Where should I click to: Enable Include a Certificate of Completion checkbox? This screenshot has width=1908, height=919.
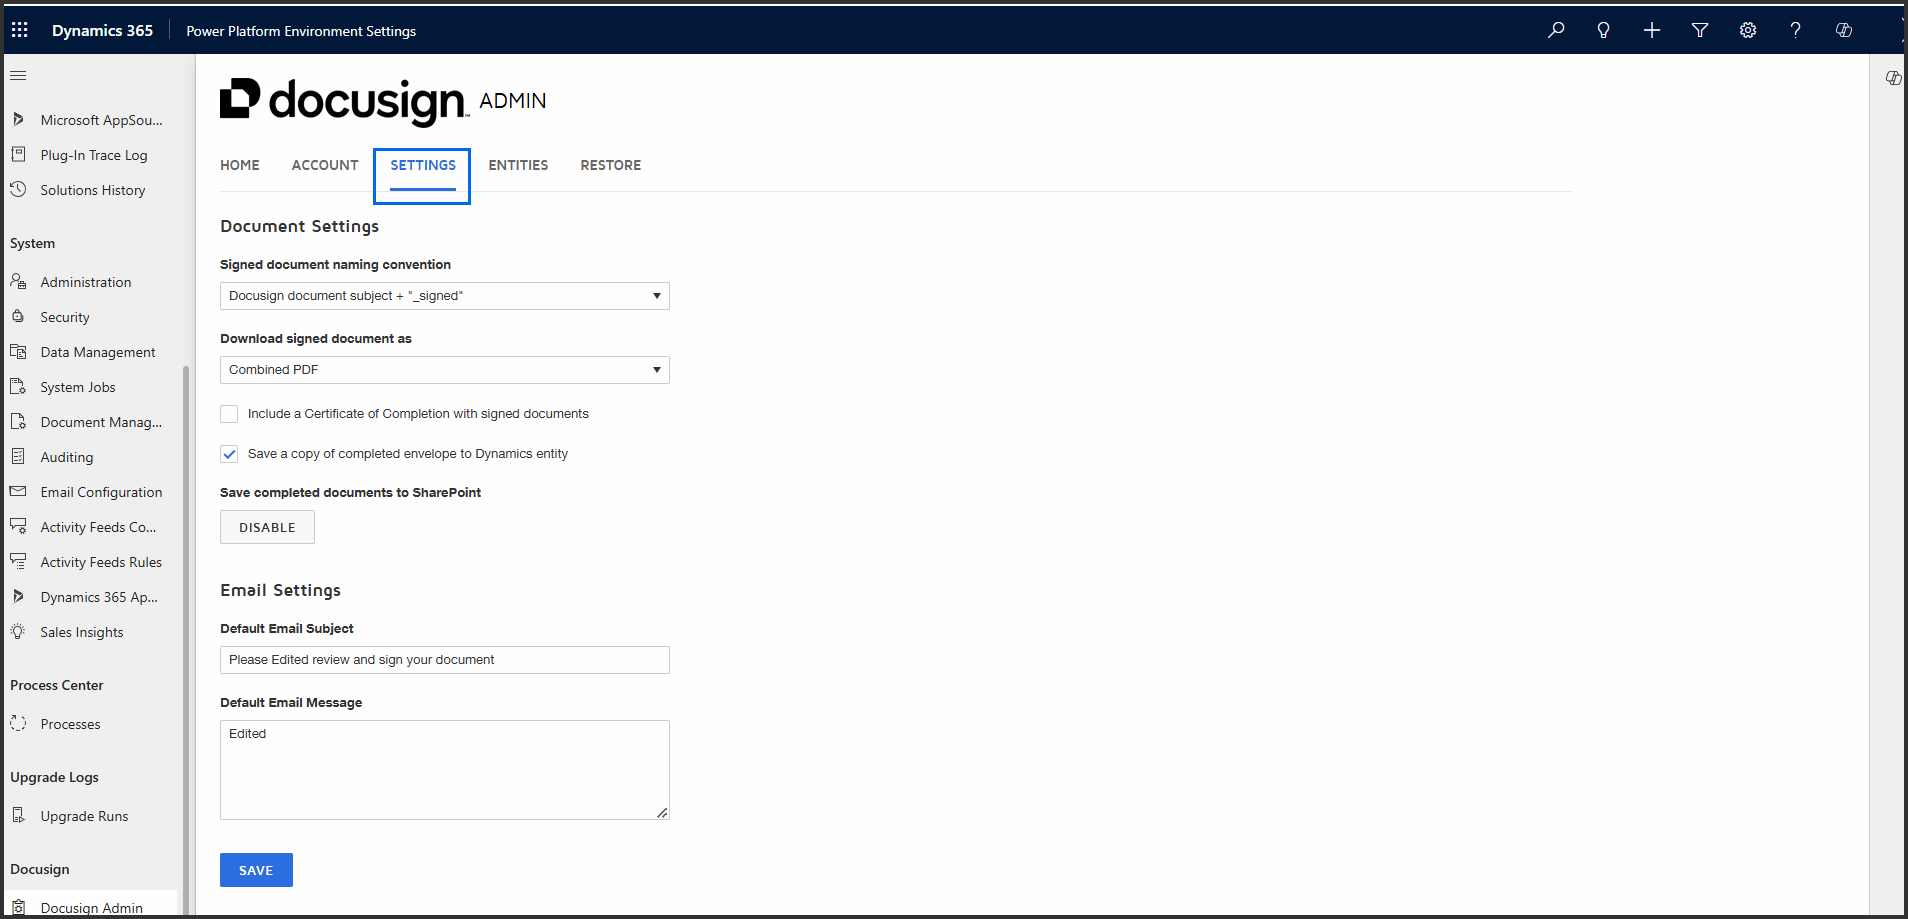pyautogui.click(x=229, y=413)
